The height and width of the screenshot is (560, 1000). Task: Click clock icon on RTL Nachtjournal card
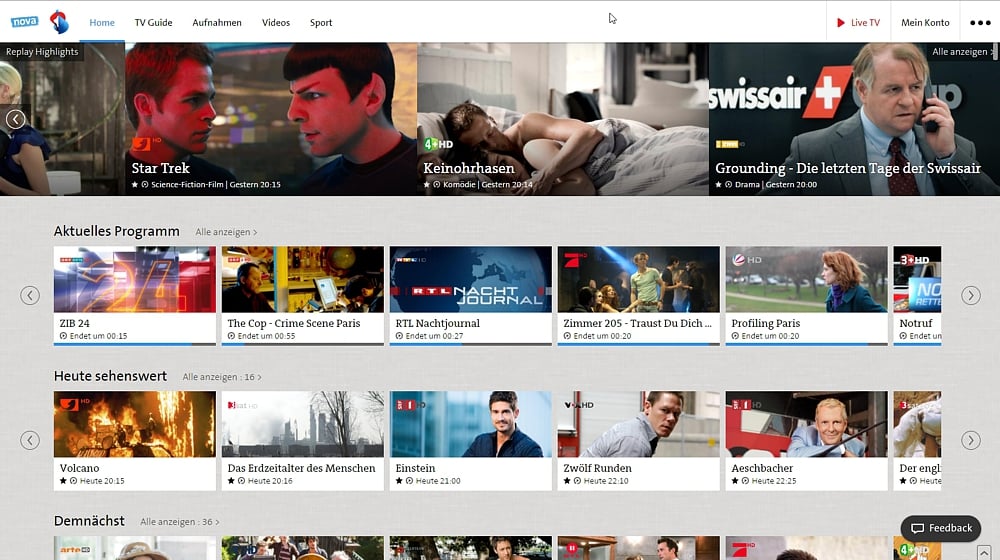click(399, 336)
